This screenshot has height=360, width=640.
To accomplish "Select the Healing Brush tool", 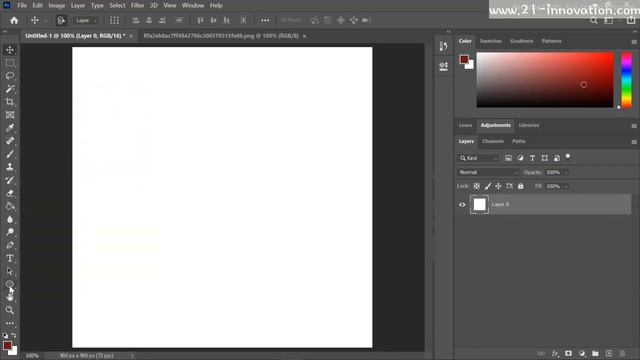I will coord(10,141).
